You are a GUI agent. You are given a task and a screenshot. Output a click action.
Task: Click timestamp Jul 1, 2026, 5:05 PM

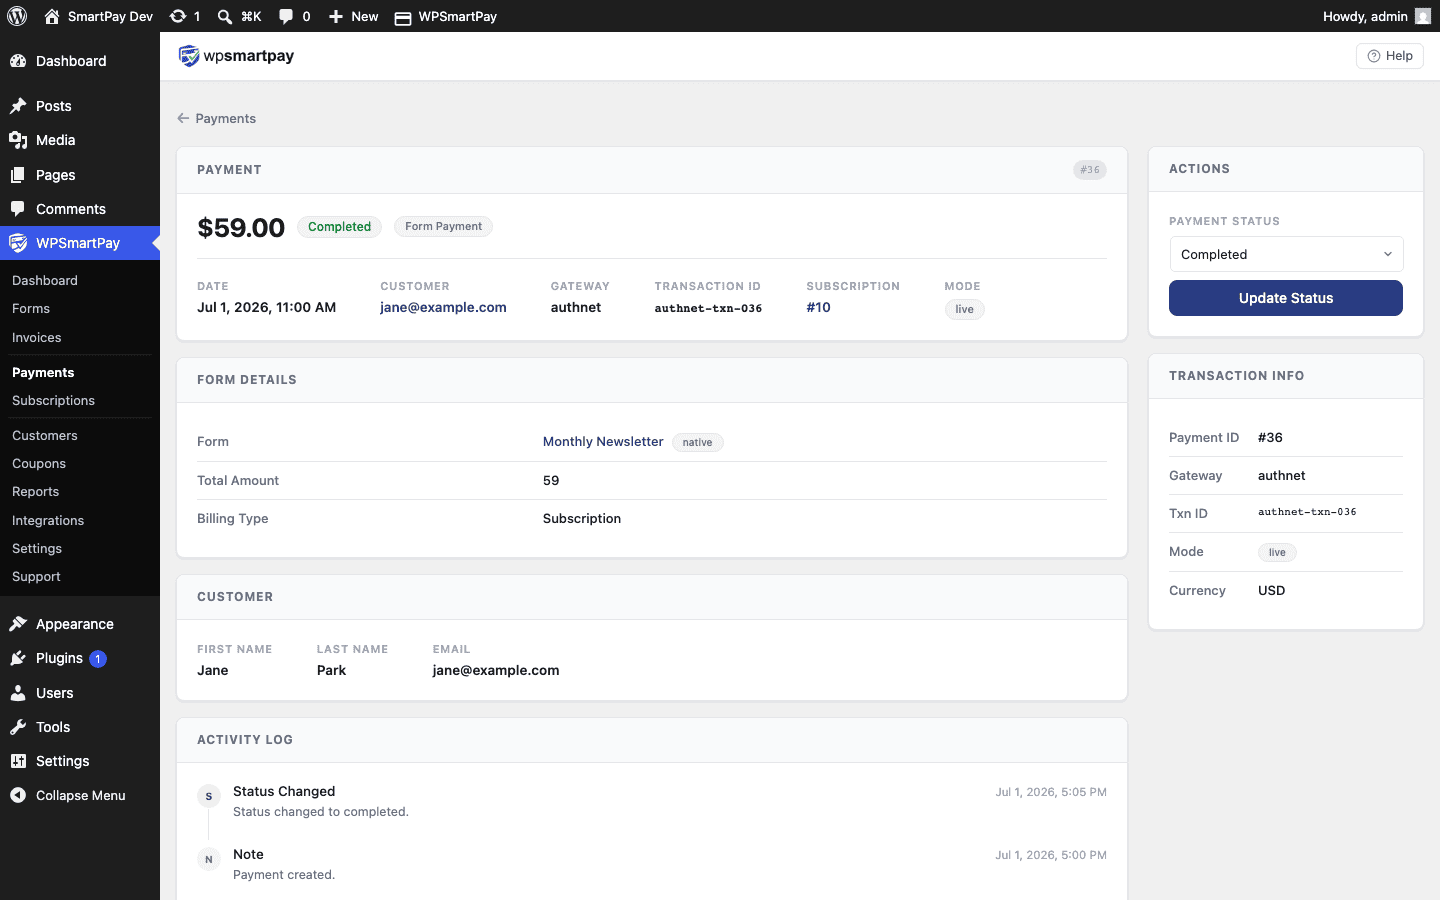click(x=1051, y=792)
